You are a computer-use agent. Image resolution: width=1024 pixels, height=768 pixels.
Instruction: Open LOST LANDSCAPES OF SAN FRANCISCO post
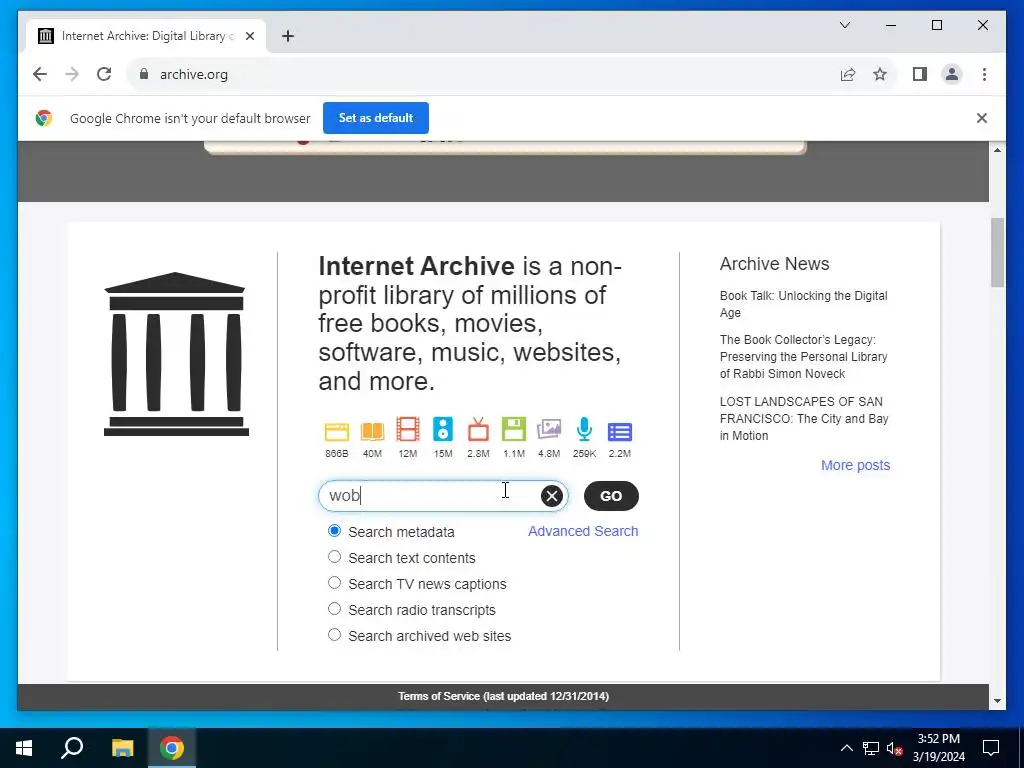point(804,419)
